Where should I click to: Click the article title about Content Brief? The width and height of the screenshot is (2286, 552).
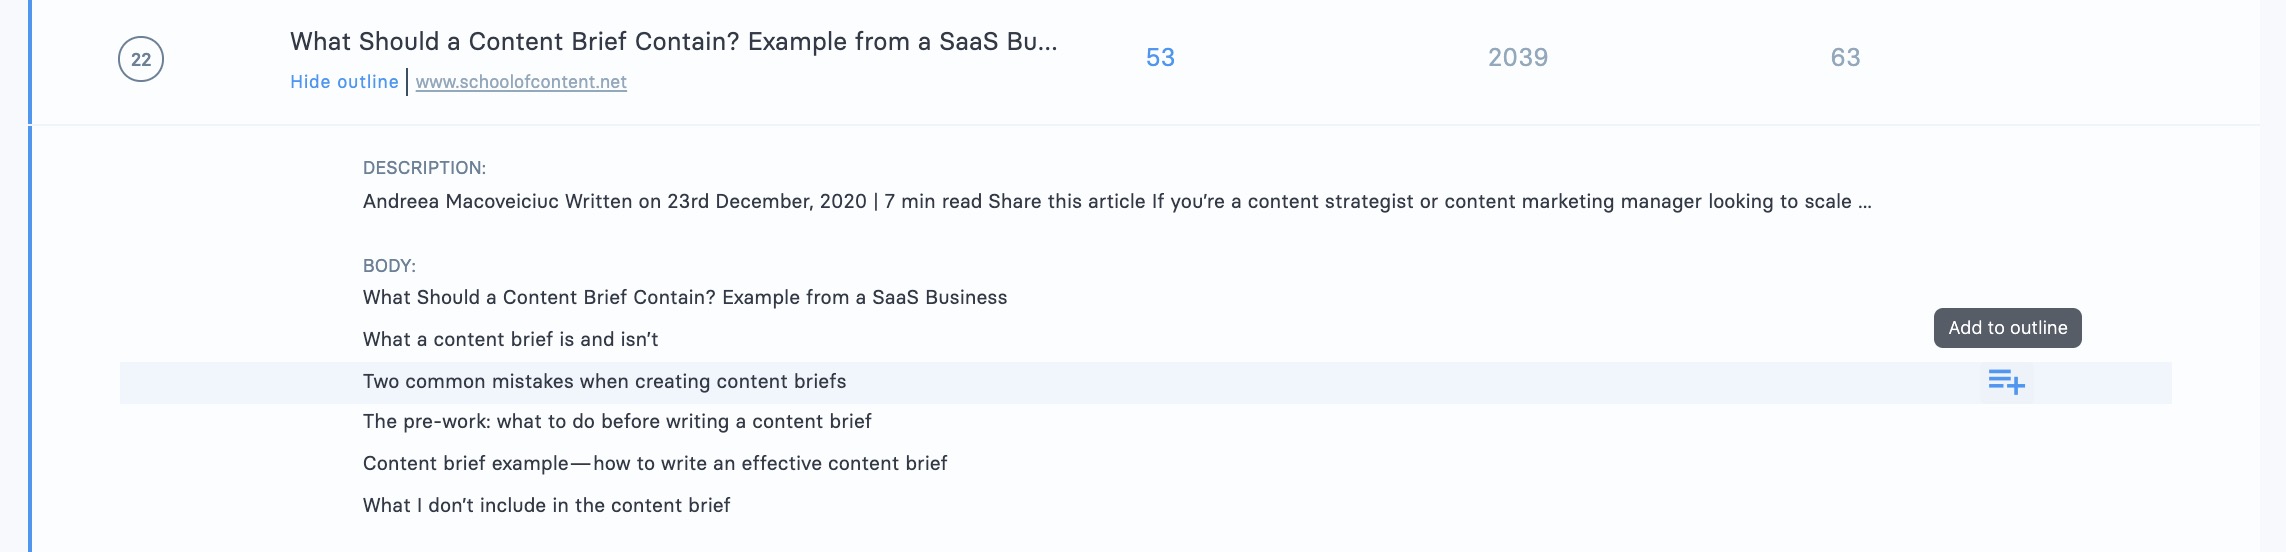pos(673,42)
